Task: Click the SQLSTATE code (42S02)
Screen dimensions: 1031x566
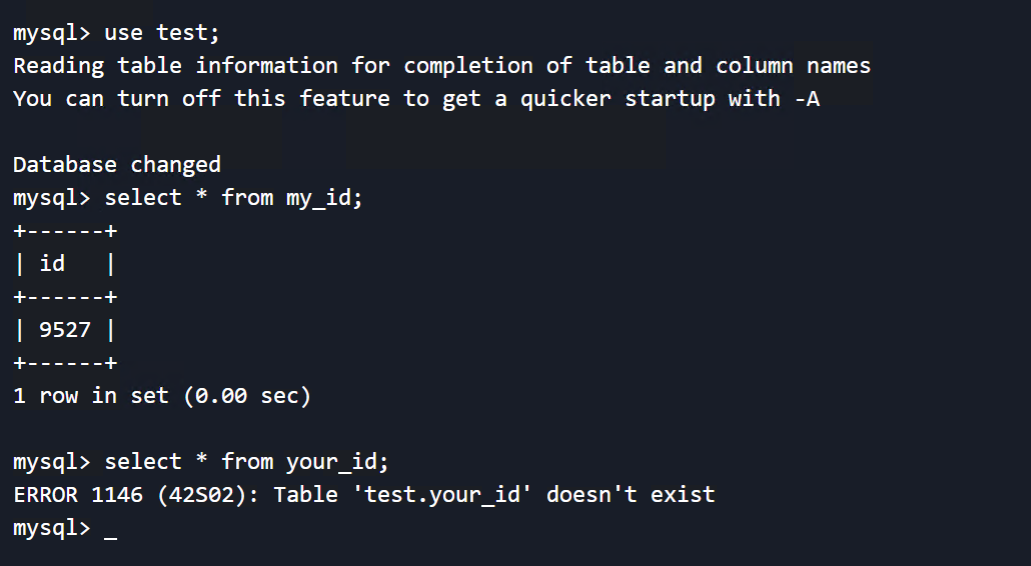Action: tap(208, 495)
